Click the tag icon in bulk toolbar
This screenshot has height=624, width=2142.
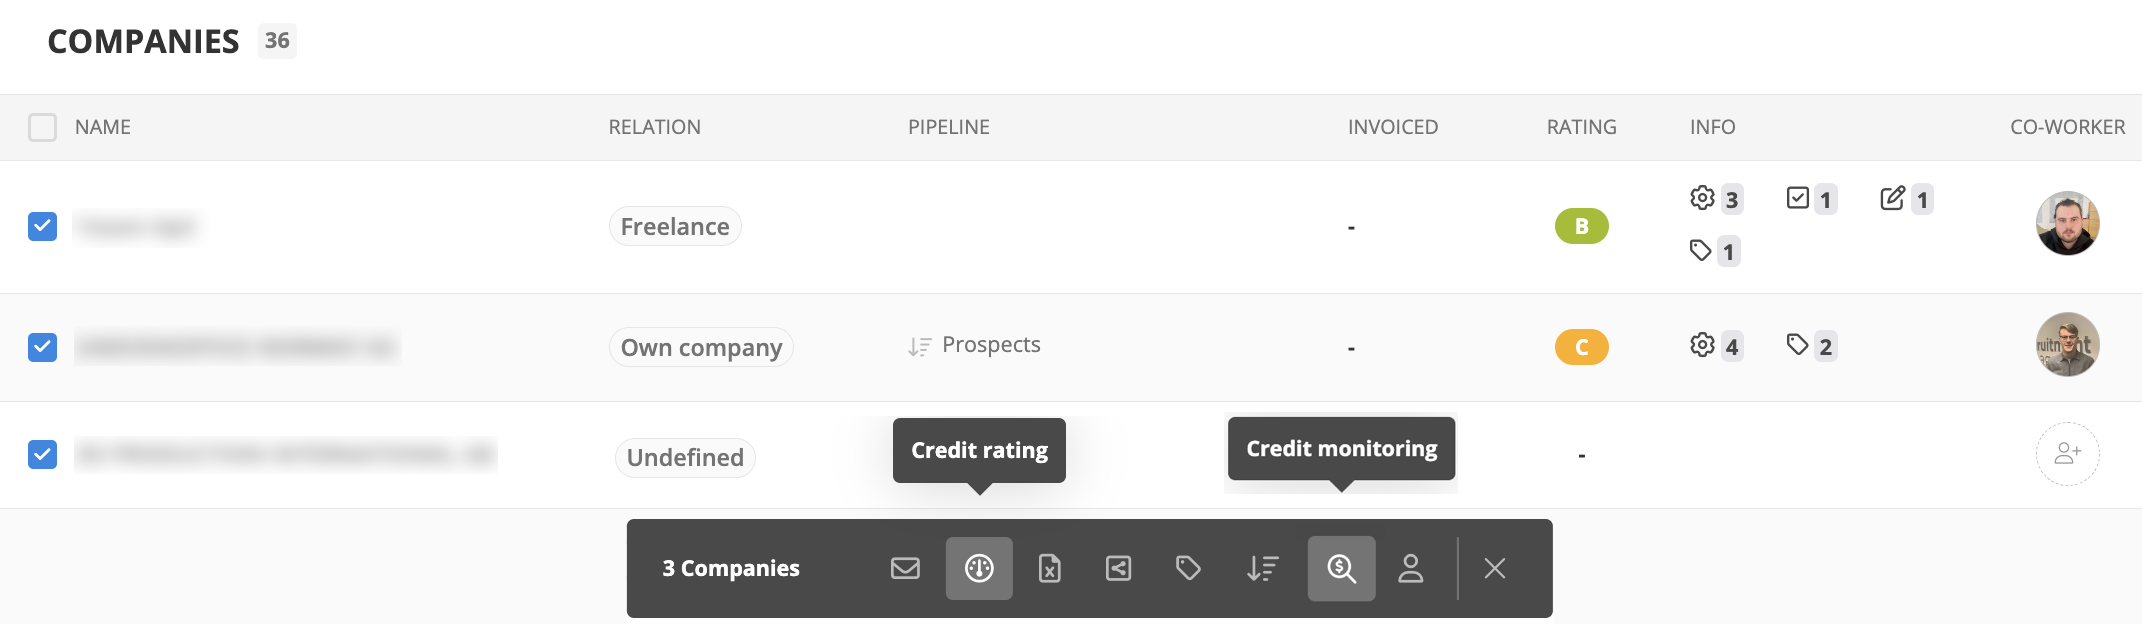click(x=1188, y=568)
